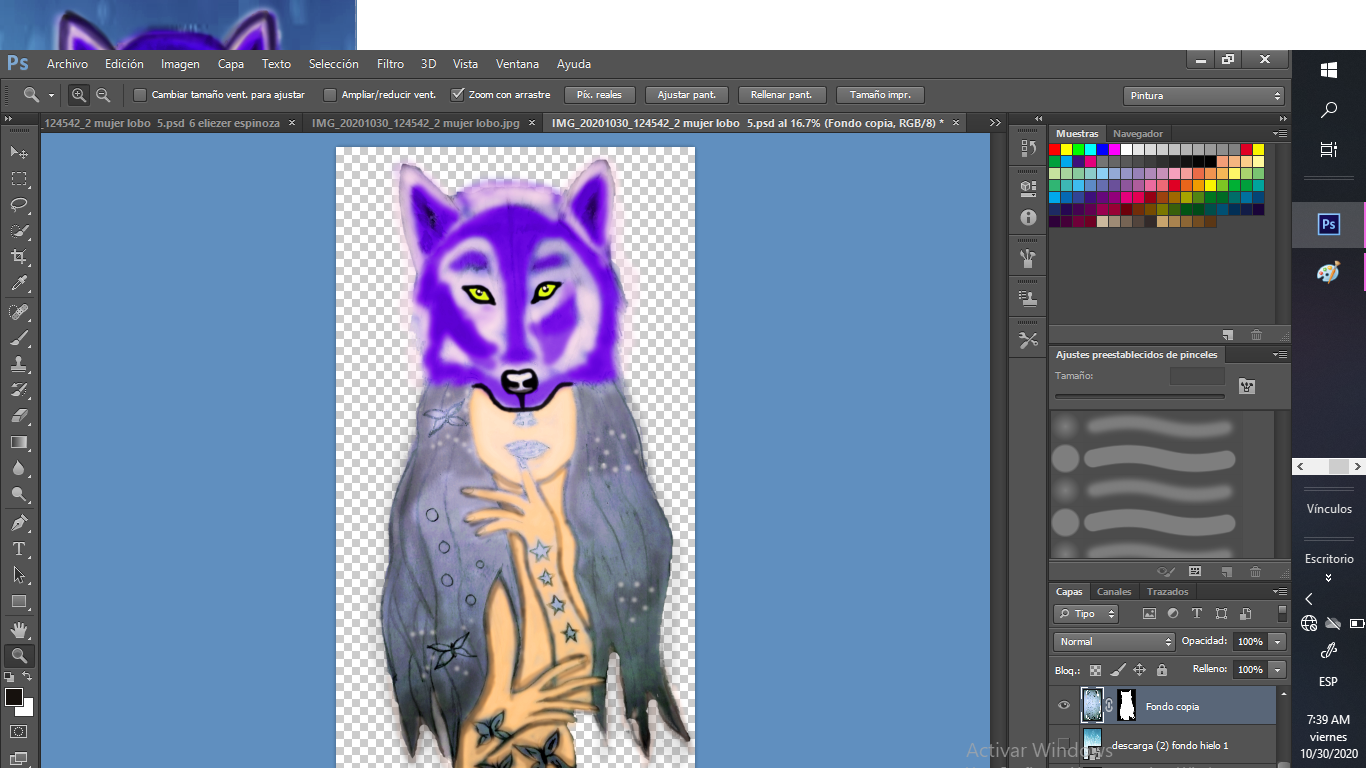1366x768 pixels.
Task: Select the Eraser tool
Action: (19, 416)
